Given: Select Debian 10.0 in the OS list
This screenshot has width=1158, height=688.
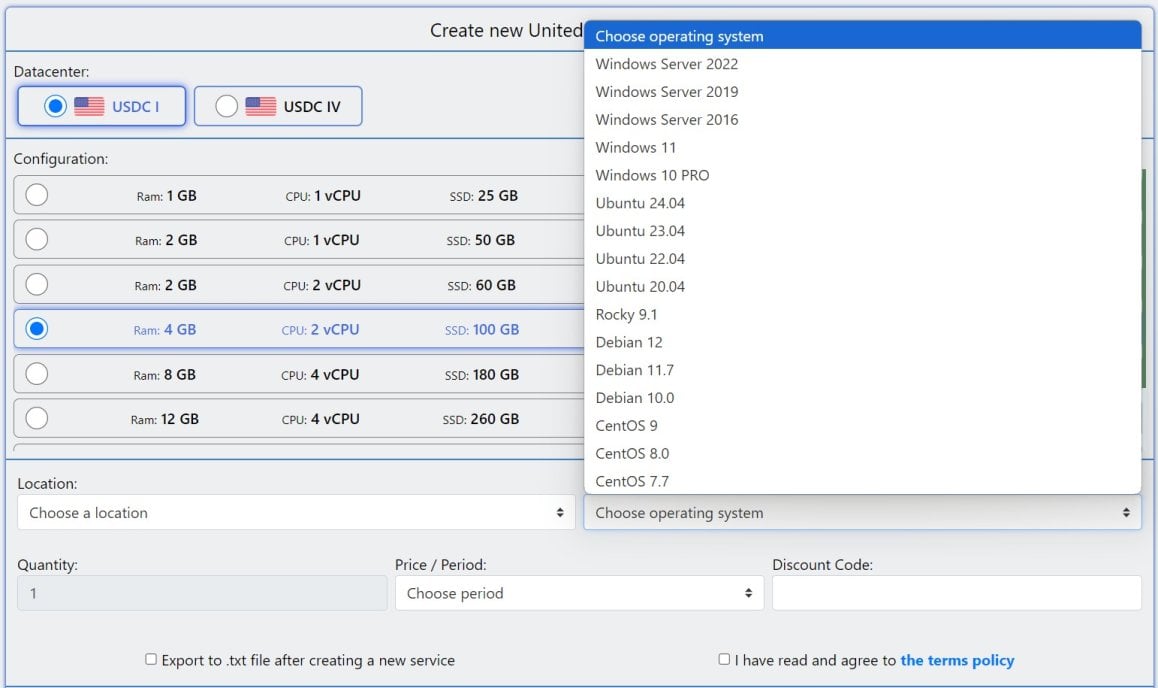Looking at the screenshot, I should pyautogui.click(x=863, y=398).
